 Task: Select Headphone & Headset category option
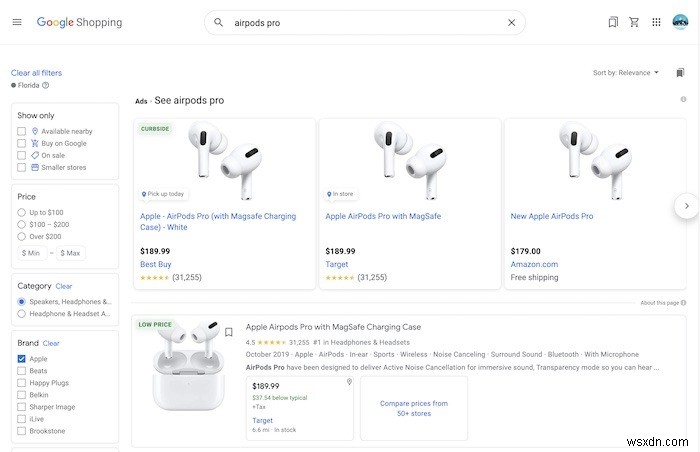[x=22, y=314]
